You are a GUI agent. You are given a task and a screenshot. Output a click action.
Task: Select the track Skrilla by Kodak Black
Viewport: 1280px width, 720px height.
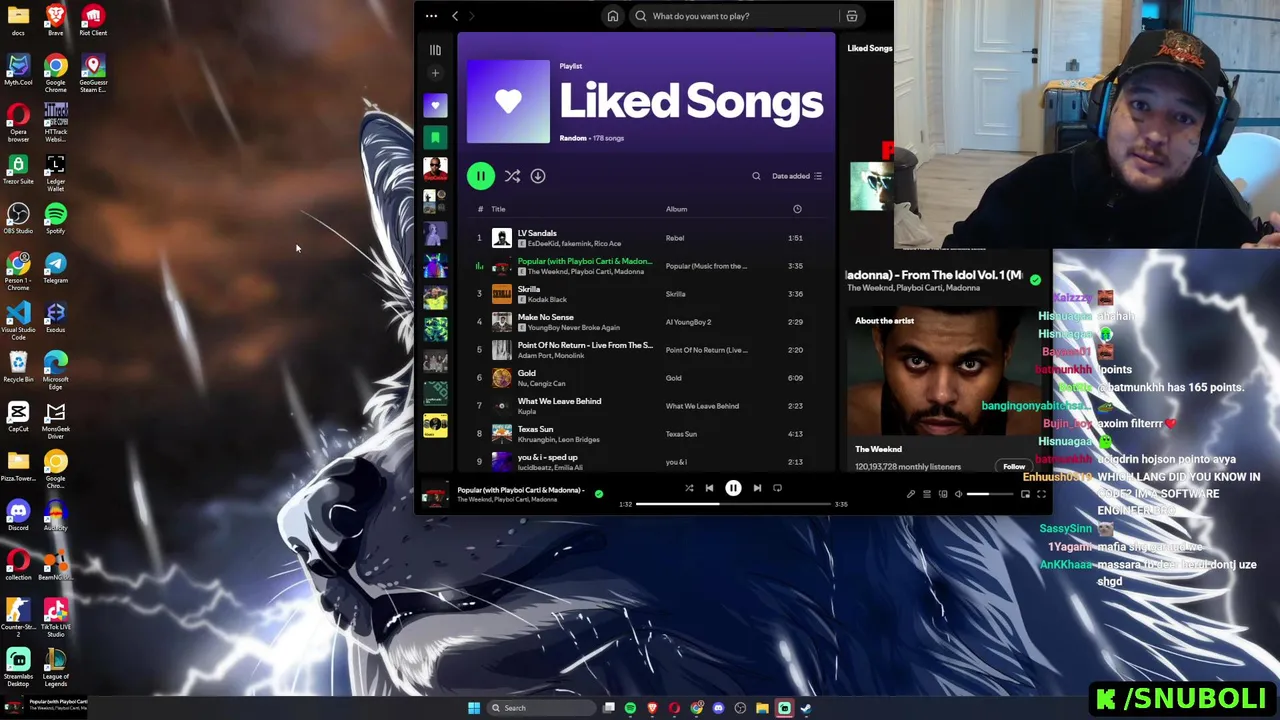[645, 294]
